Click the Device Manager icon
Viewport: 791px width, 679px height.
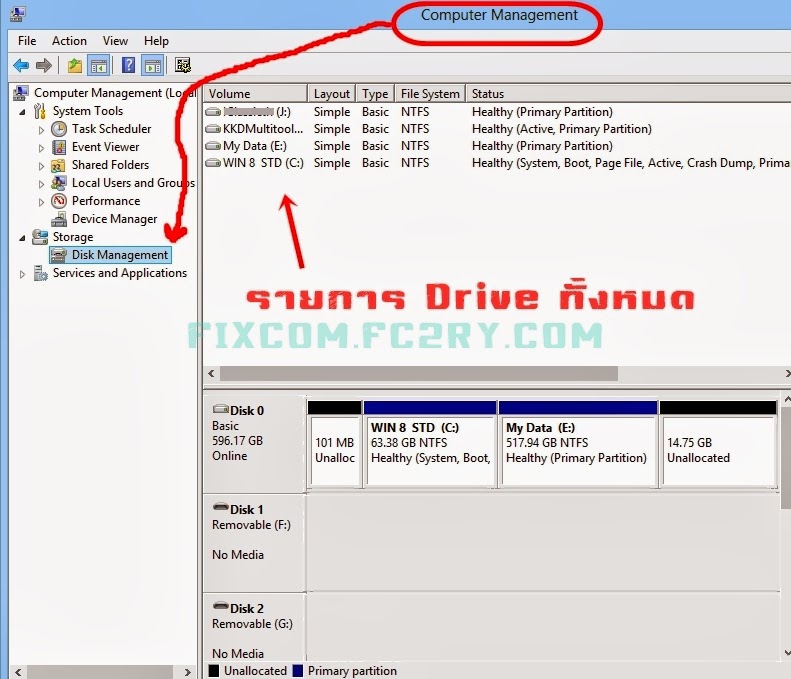59,219
